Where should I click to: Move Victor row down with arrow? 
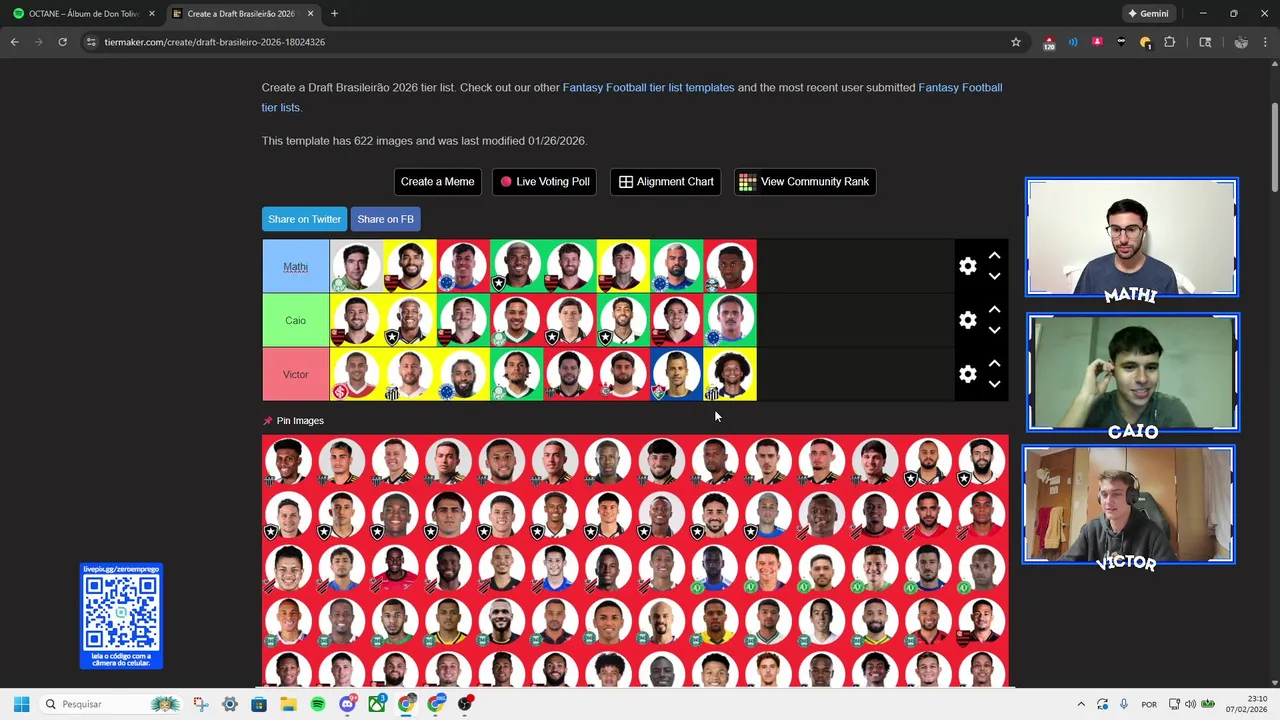click(994, 384)
